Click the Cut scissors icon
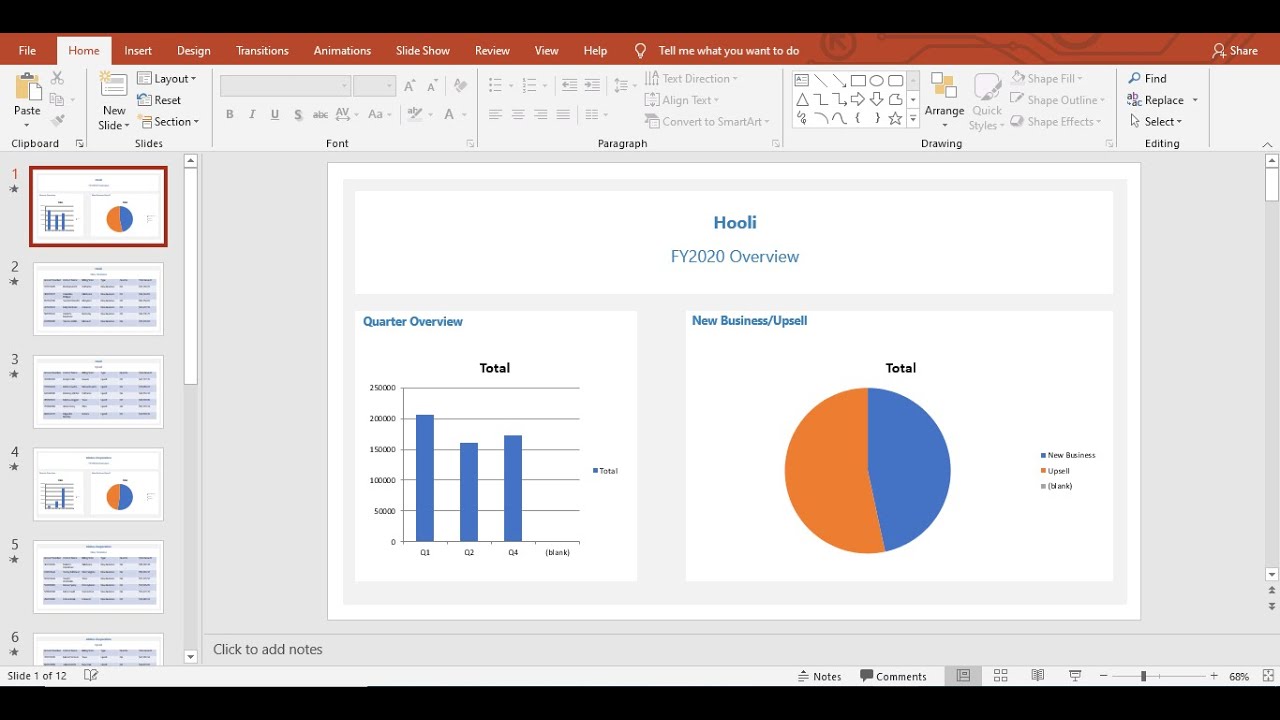The image size is (1280, 720). pyautogui.click(x=57, y=78)
